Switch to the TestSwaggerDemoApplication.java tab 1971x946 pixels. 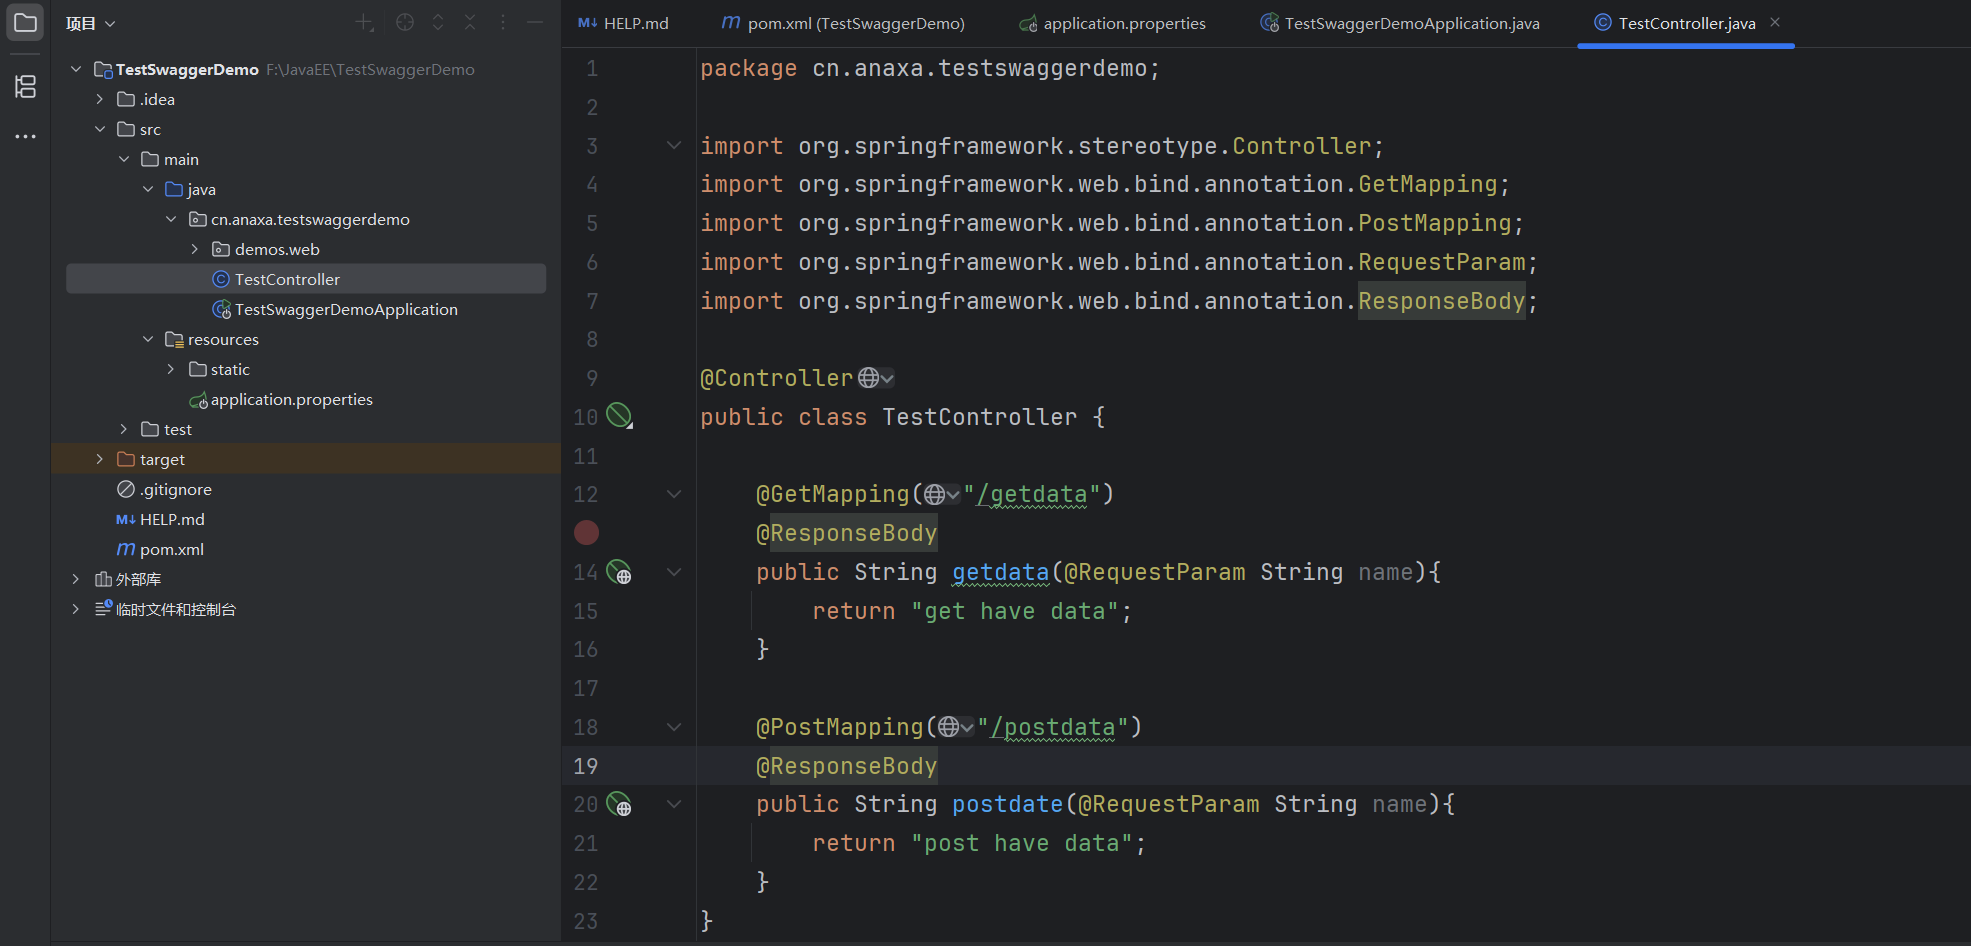tap(1399, 23)
